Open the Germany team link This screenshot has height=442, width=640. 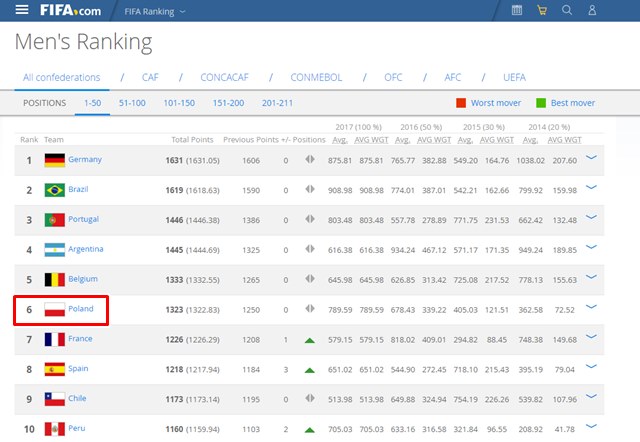tap(85, 159)
